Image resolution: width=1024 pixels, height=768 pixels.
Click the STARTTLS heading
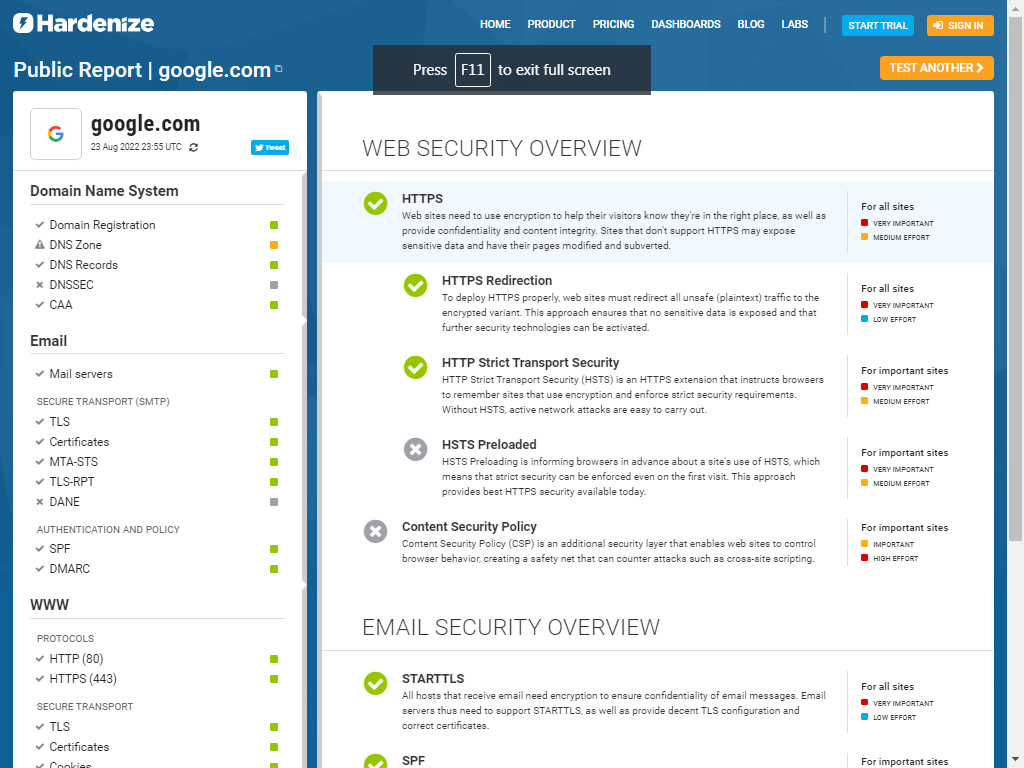(x=433, y=679)
